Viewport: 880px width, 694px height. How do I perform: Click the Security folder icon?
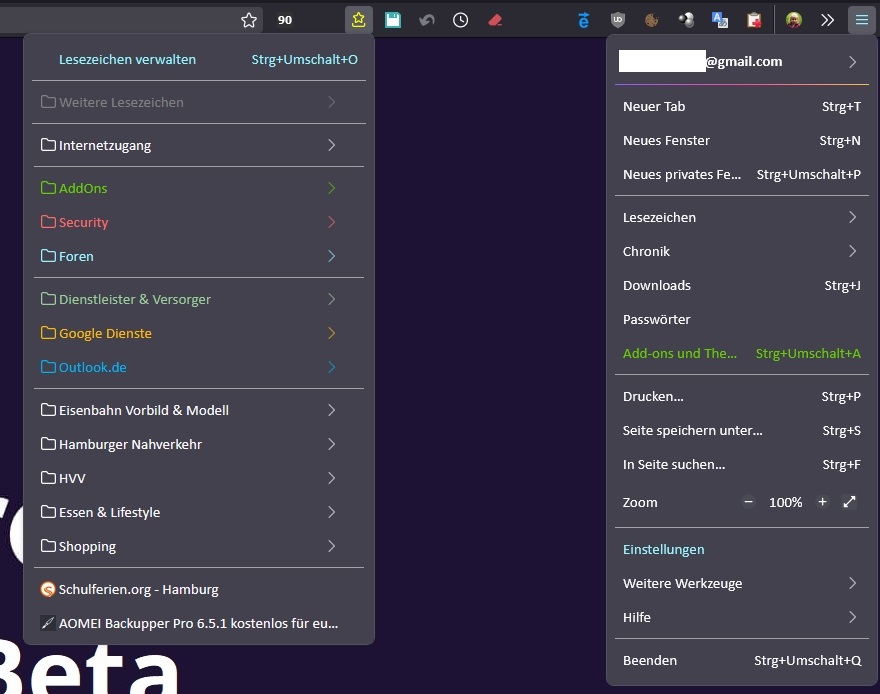click(x=48, y=222)
